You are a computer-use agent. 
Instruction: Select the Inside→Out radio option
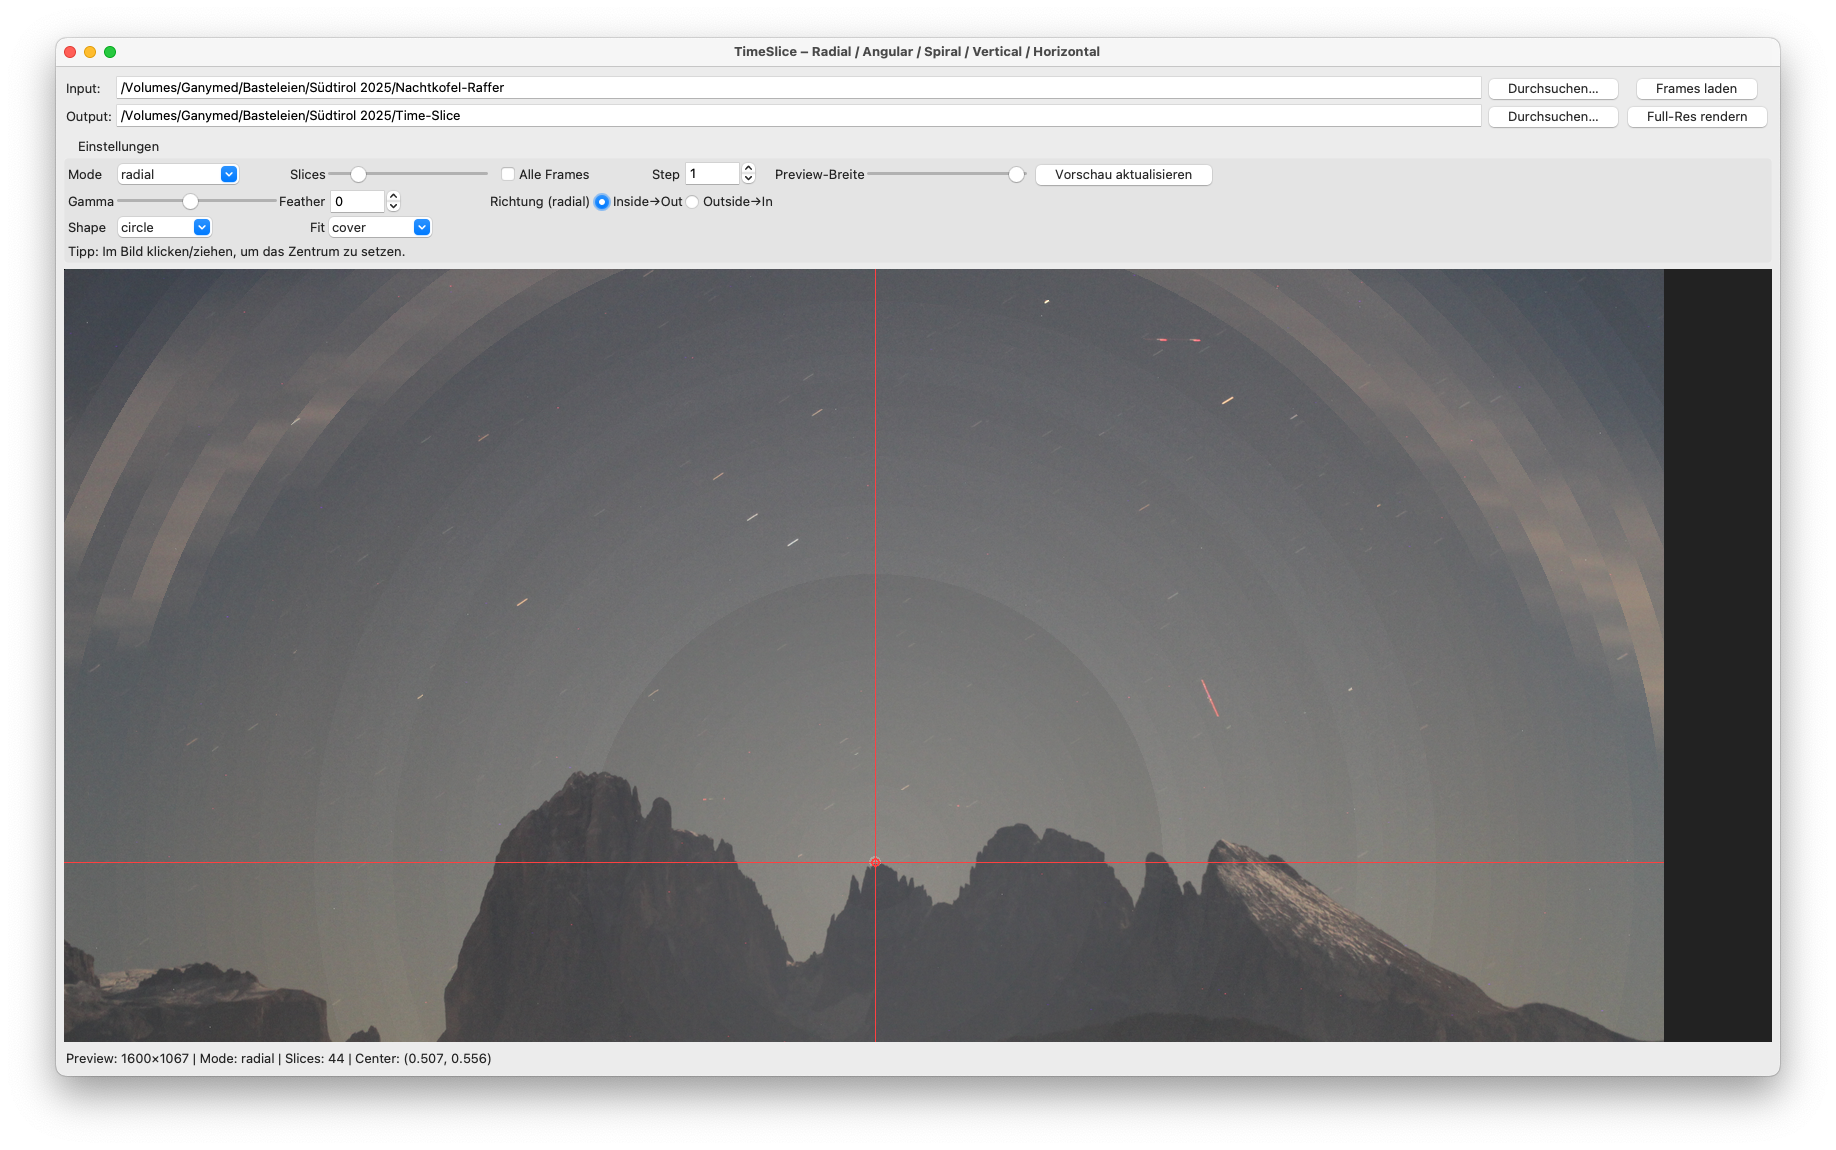[602, 202]
